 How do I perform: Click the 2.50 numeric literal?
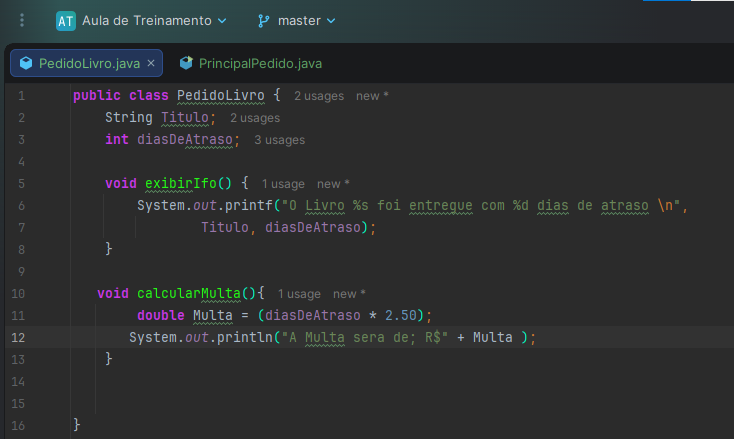pos(400,315)
